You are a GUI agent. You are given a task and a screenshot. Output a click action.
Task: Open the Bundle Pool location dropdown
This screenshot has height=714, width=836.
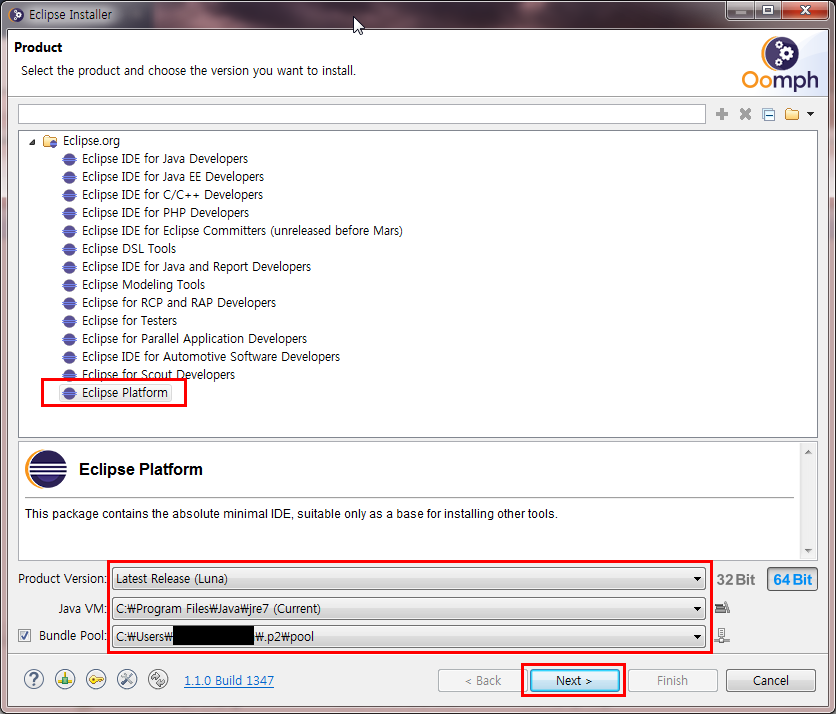coord(409,636)
